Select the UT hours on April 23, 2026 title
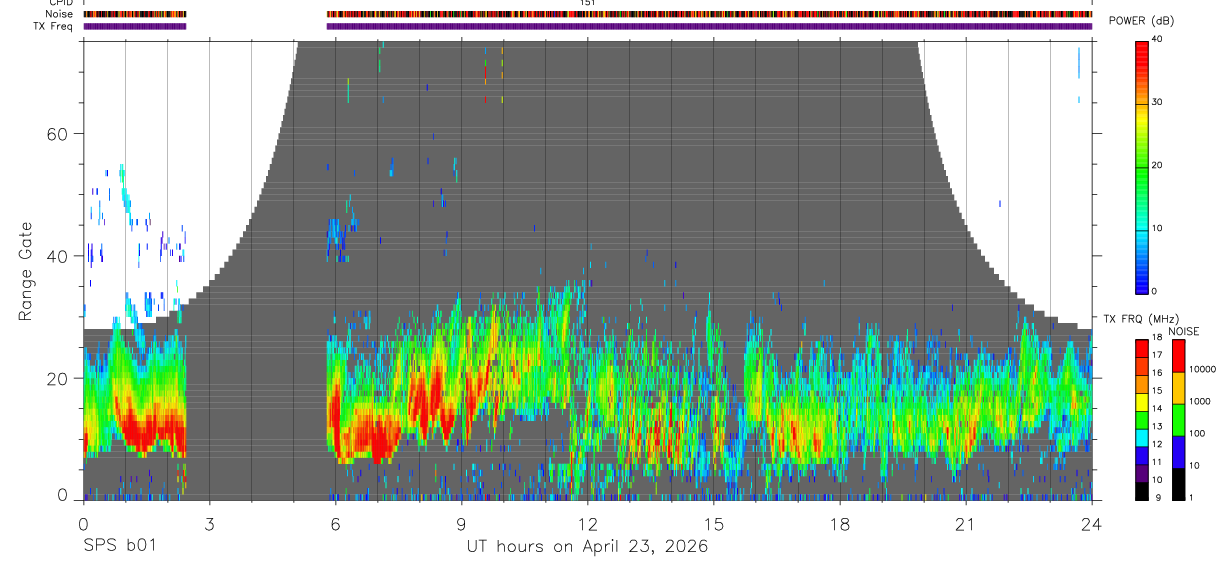The height and width of the screenshot is (567, 1228). 587,546
